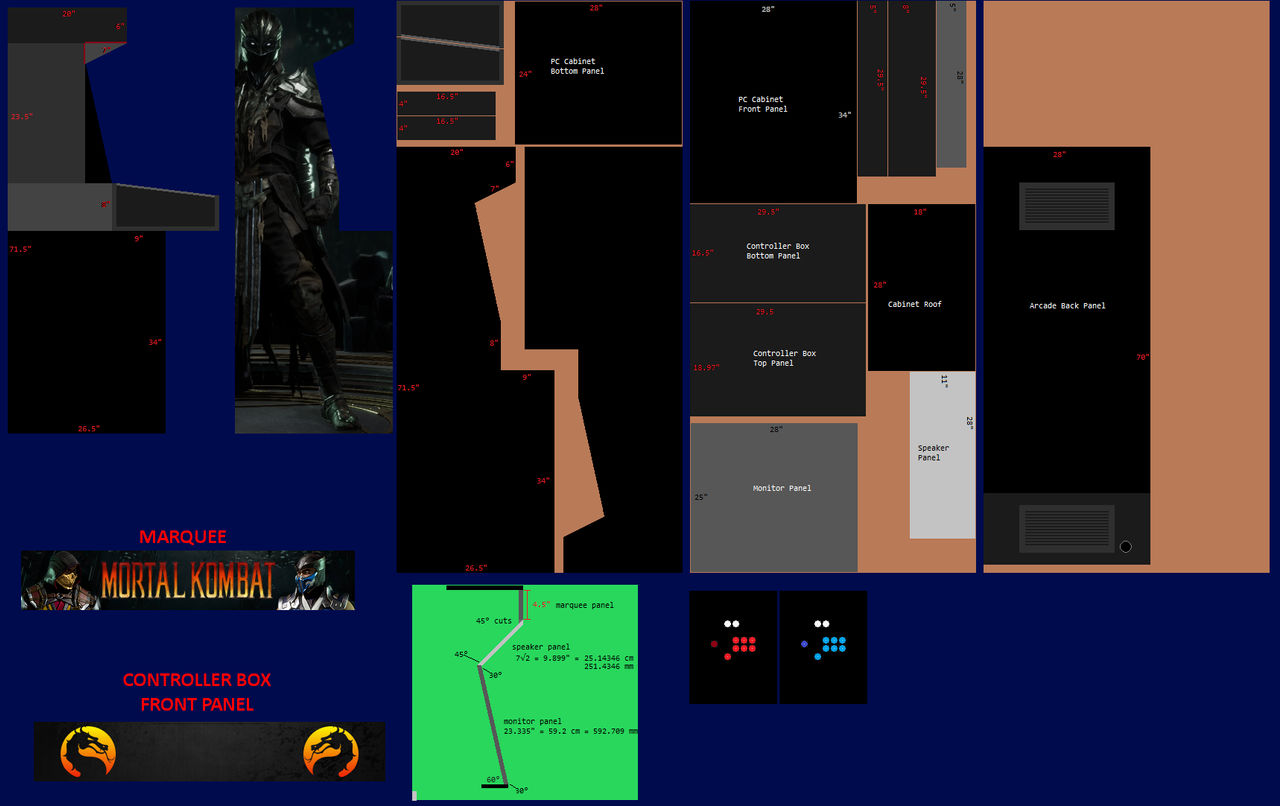This screenshot has height=806, width=1280.
Task: Click the "monitor panel" label in the green diagram
Action: tap(533, 721)
